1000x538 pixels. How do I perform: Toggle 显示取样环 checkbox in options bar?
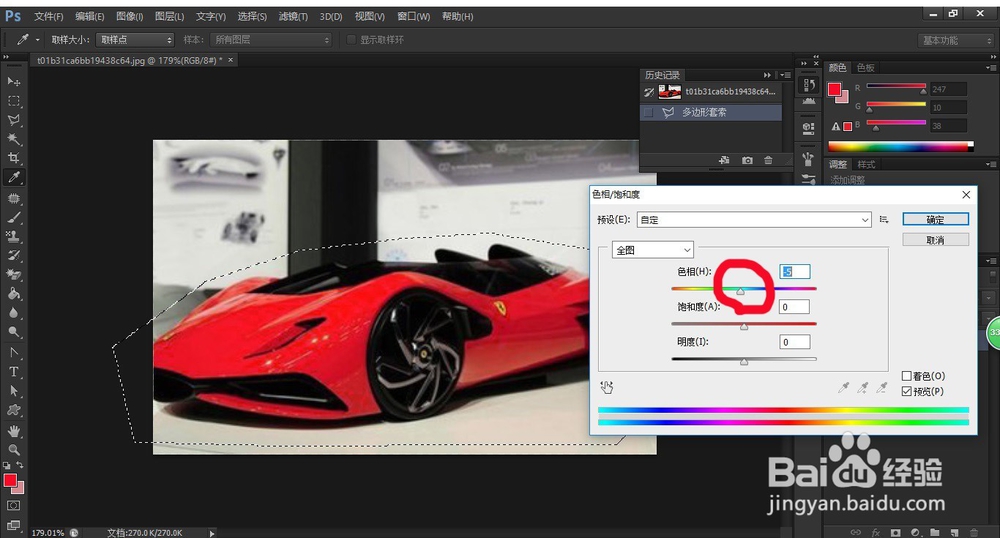pyautogui.click(x=351, y=40)
